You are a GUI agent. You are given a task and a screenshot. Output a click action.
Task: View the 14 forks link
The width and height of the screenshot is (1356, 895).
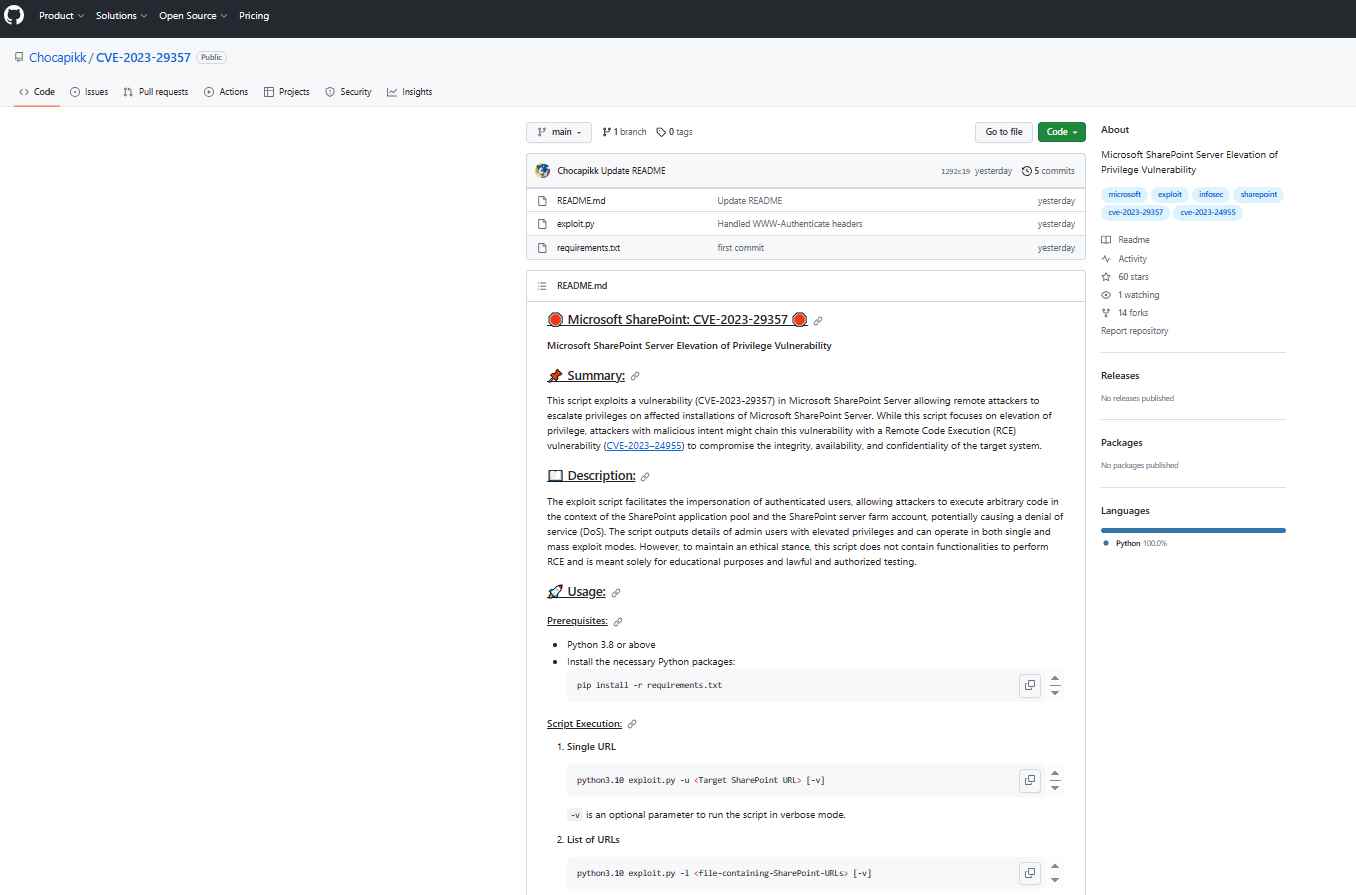1125,313
